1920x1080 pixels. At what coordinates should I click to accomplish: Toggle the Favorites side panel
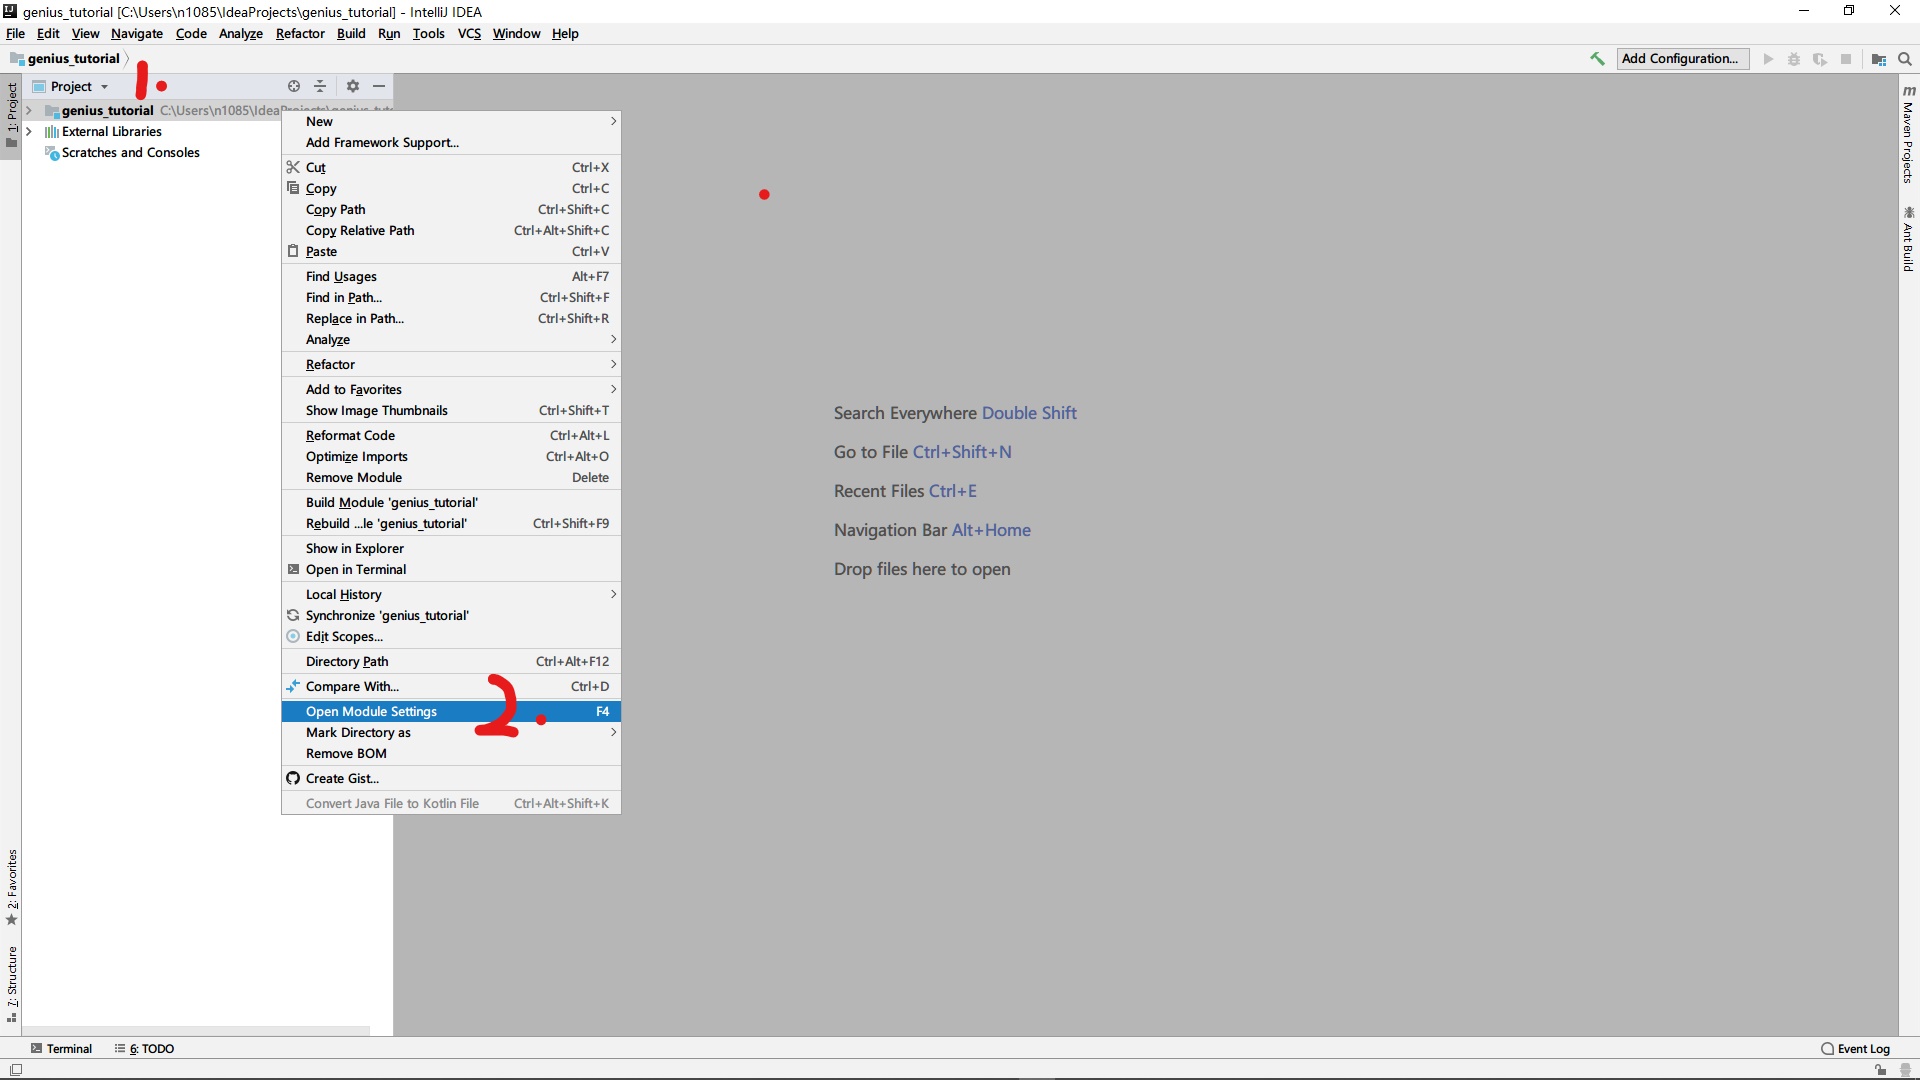(12, 886)
